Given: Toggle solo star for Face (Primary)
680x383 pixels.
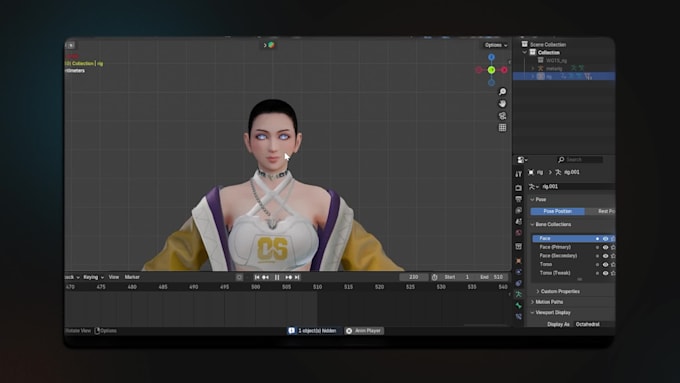Looking at the screenshot, I should [613, 247].
